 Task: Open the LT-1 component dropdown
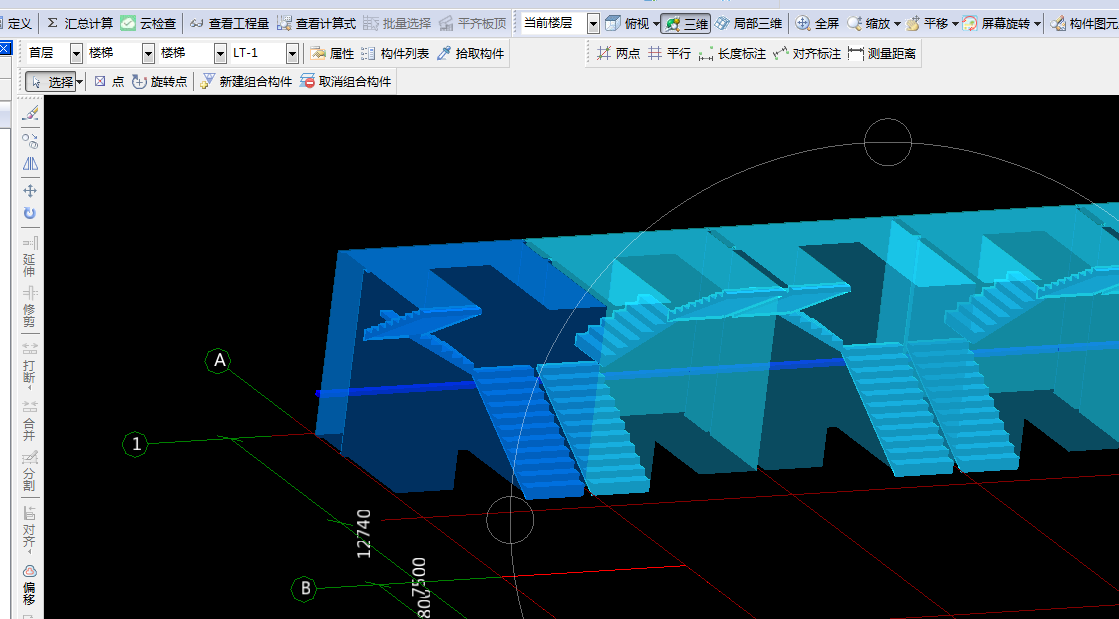[x=293, y=54]
